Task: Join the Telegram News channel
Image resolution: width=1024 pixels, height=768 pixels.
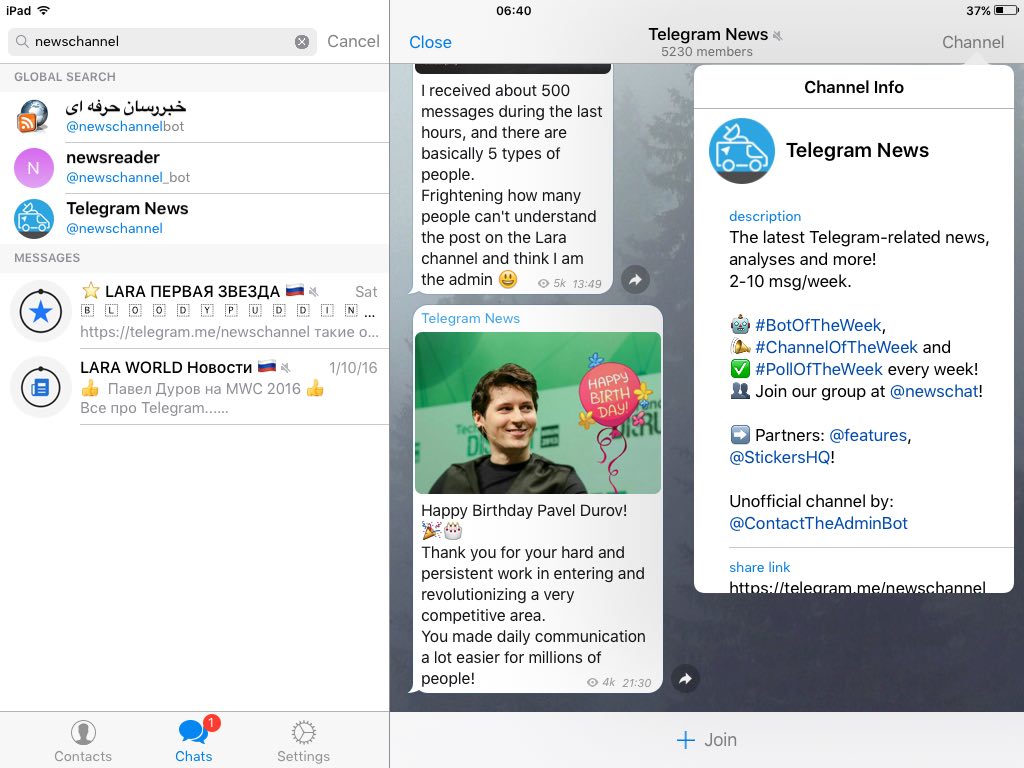Action: pos(707,740)
